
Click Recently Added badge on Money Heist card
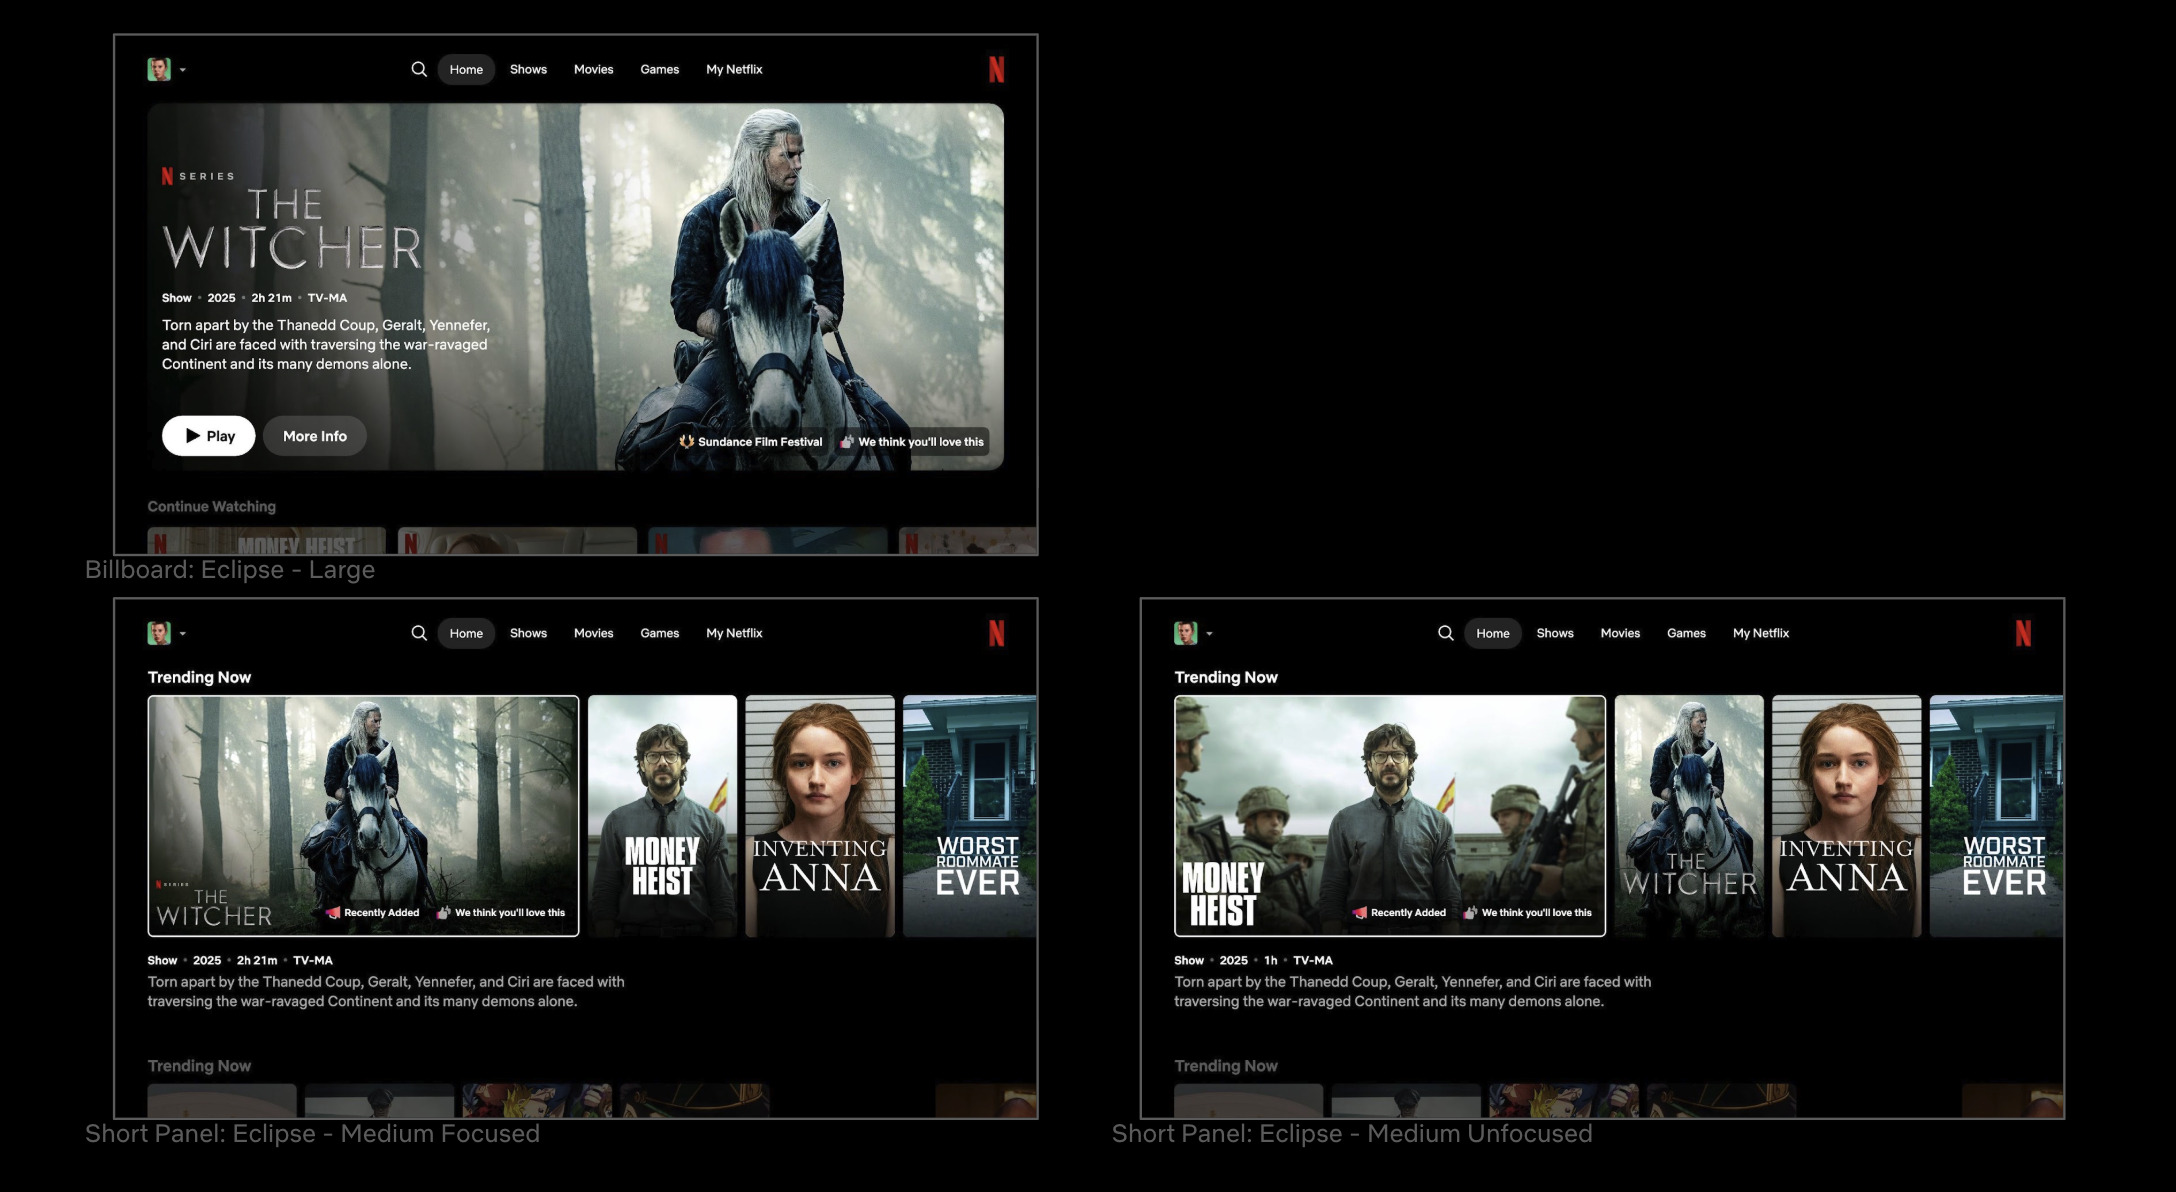coord(1399,913)
